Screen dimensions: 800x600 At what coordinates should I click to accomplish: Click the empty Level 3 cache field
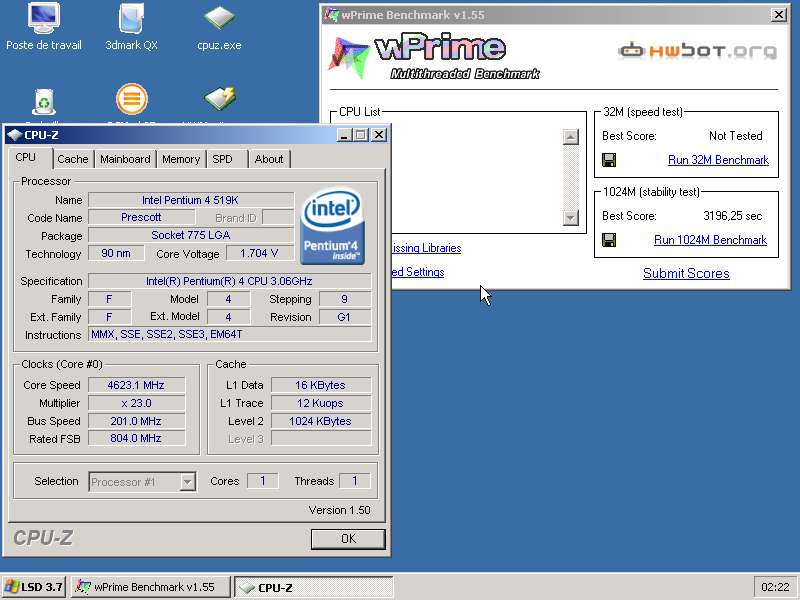coord(321,438)
